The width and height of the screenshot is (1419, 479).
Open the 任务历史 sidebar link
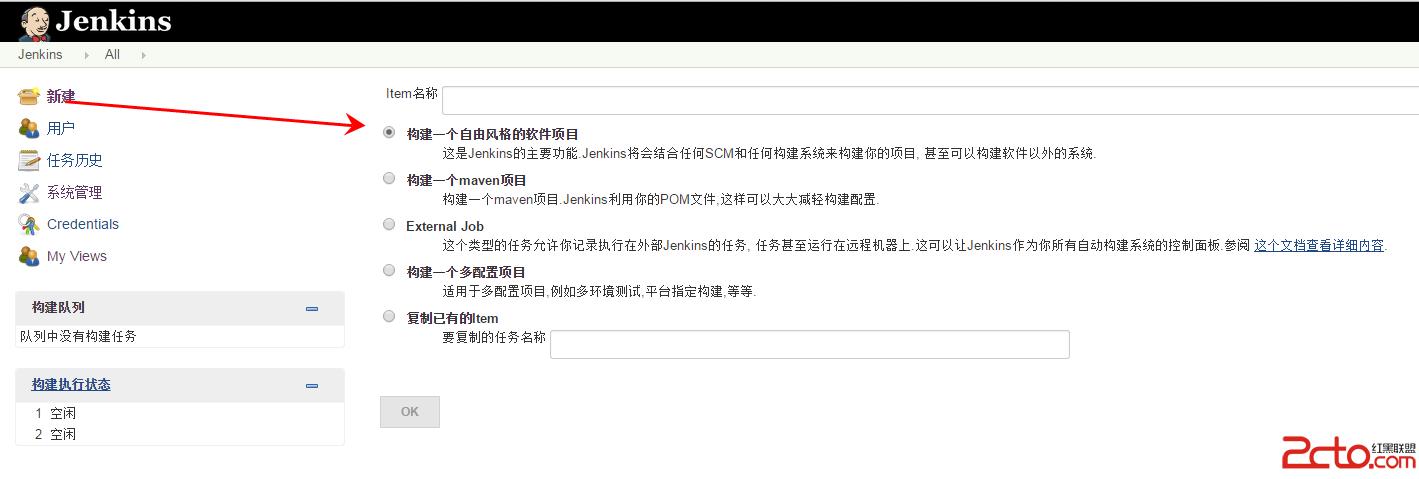pos(75,160)
